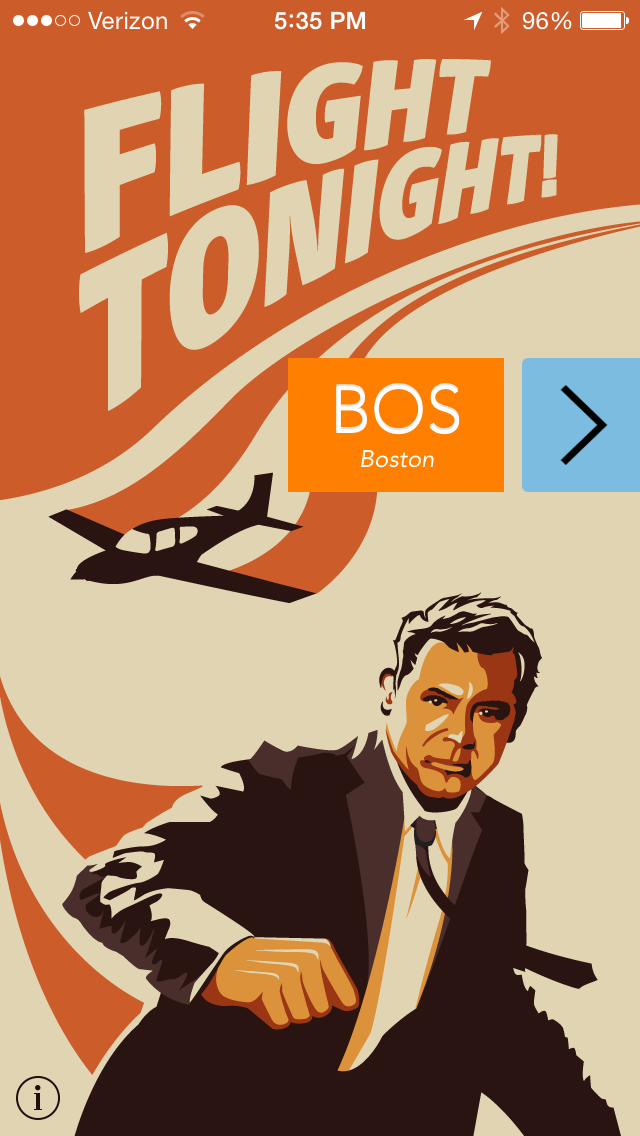Image resolution: width=640 pixels, height=1136 pixels.
Task: Tap the Bluetooth icon in status bar
Action: coord(501,20)
